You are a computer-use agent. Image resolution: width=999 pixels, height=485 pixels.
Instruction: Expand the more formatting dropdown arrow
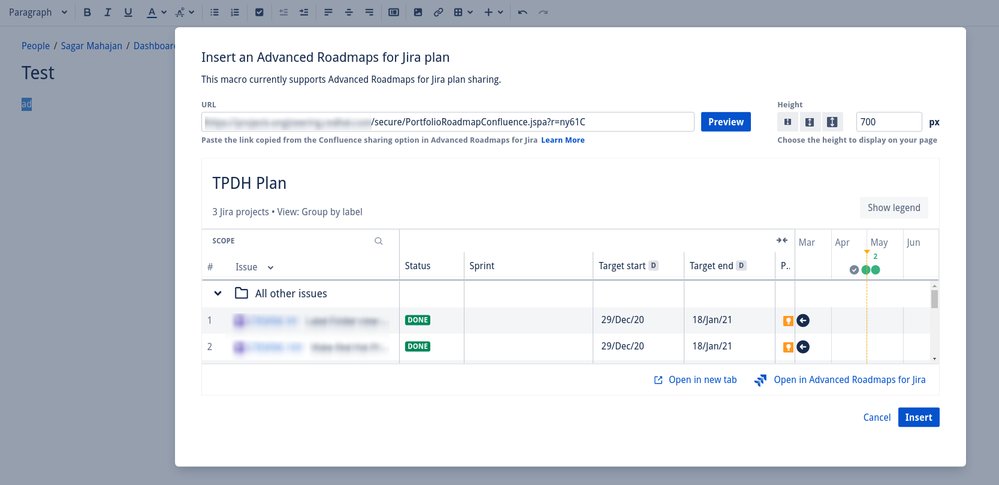[192, 12]
